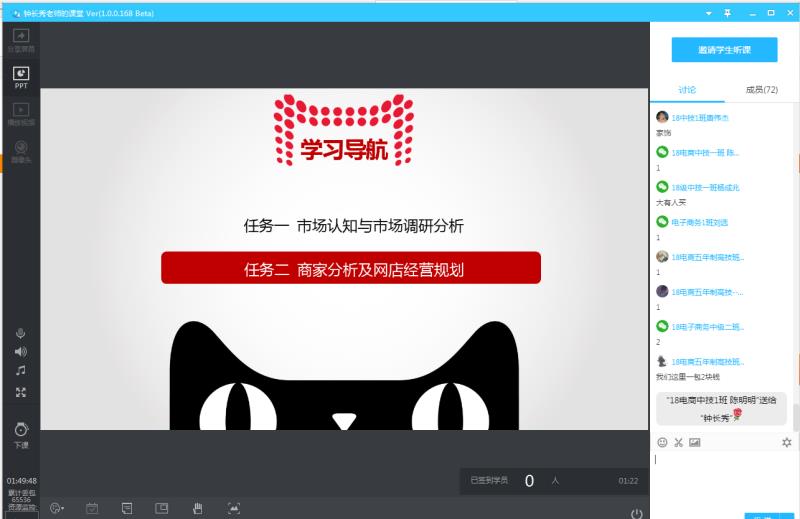Open chat settings gear icon
This screenshot has width=800, height=519.
[787, 442]
